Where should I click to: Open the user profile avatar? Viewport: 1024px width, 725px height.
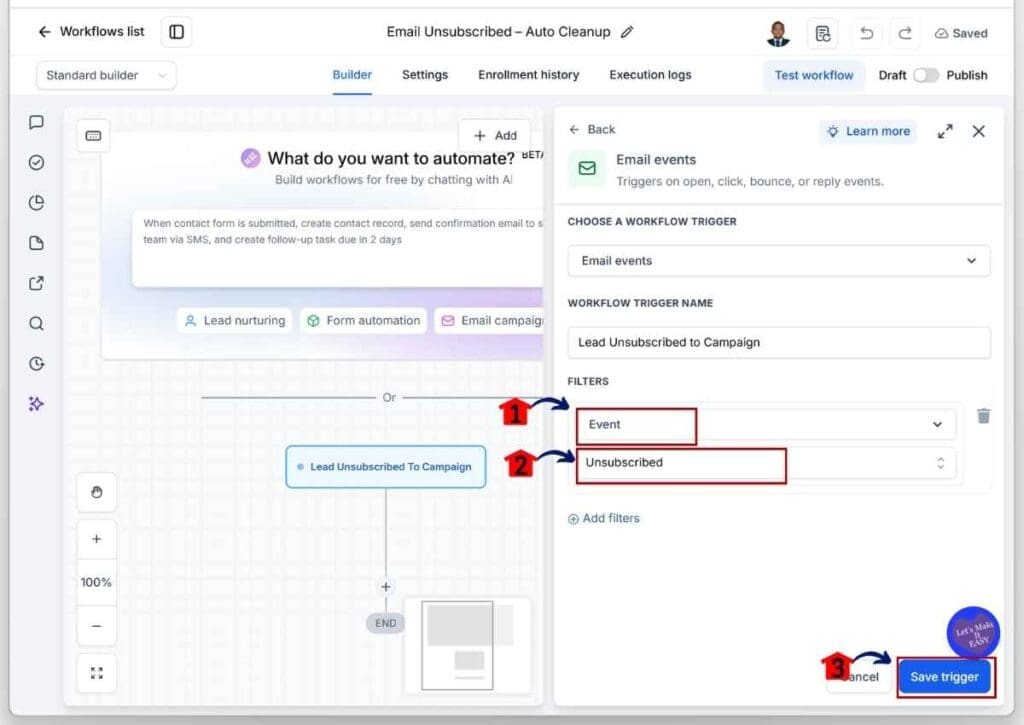[x=778, y=33]
